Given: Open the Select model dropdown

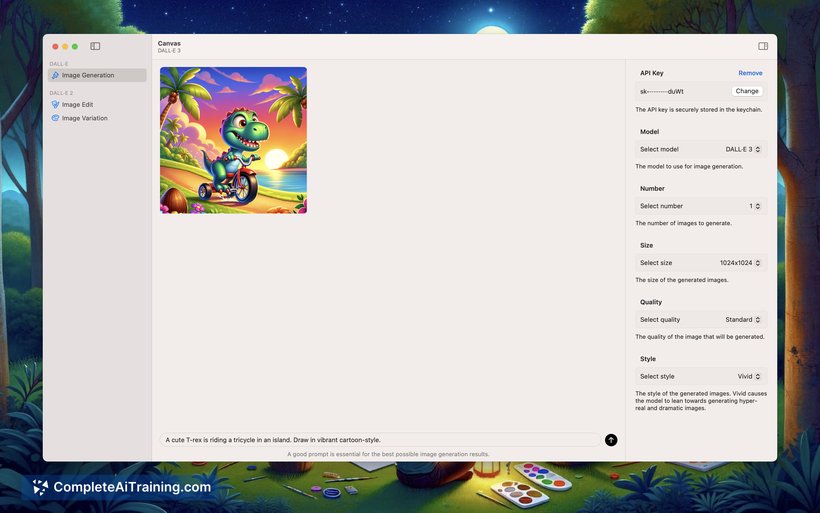Looking at the screenshot, I should [744, 149].
